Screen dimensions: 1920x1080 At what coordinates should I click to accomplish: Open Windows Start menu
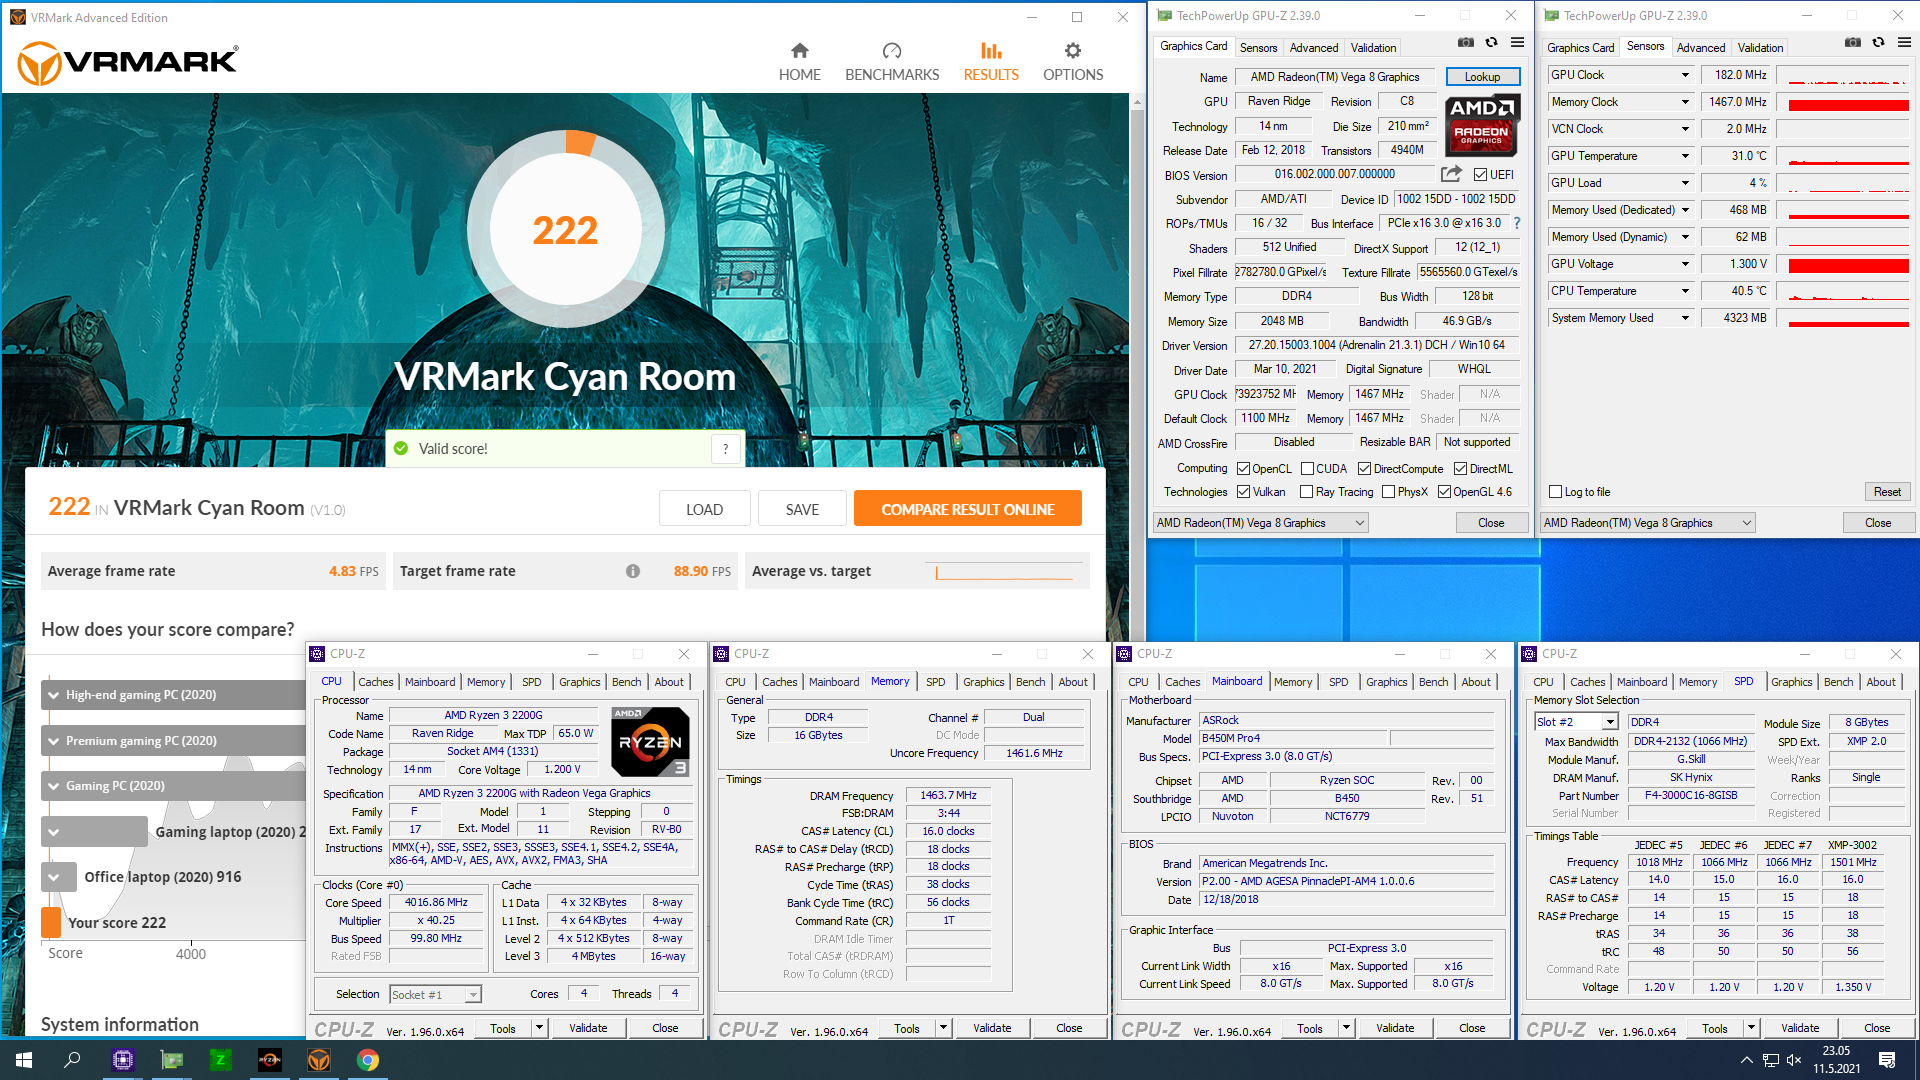[x=24, y=1060]
